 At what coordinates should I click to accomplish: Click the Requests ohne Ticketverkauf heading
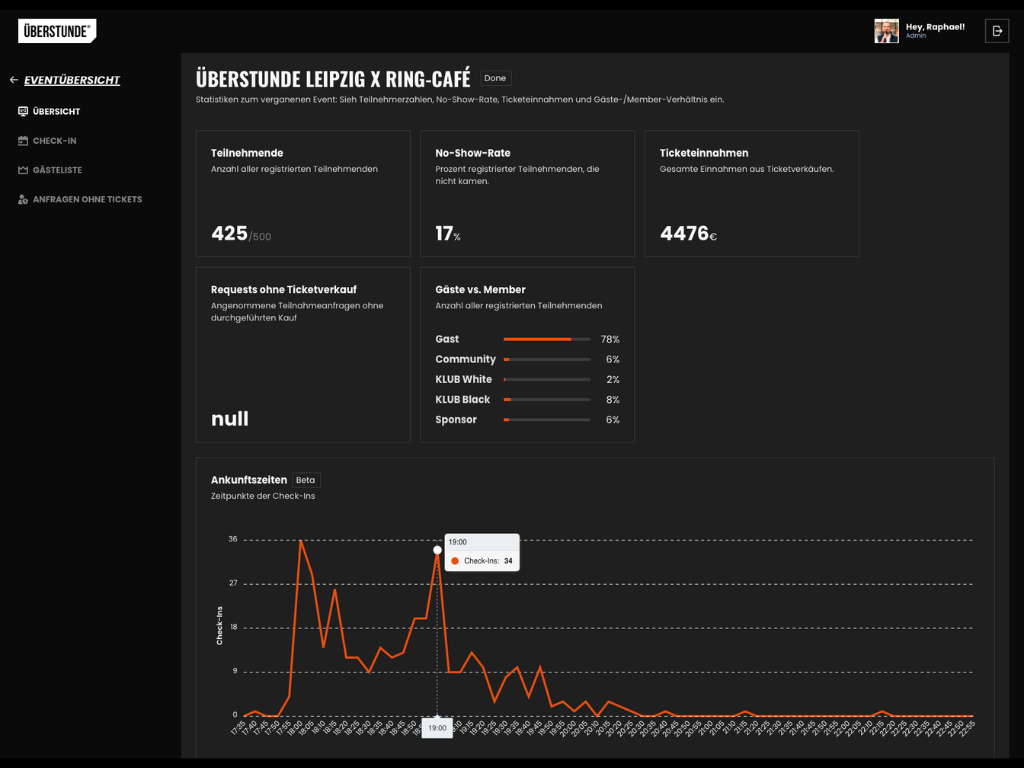tap(283, 289)
